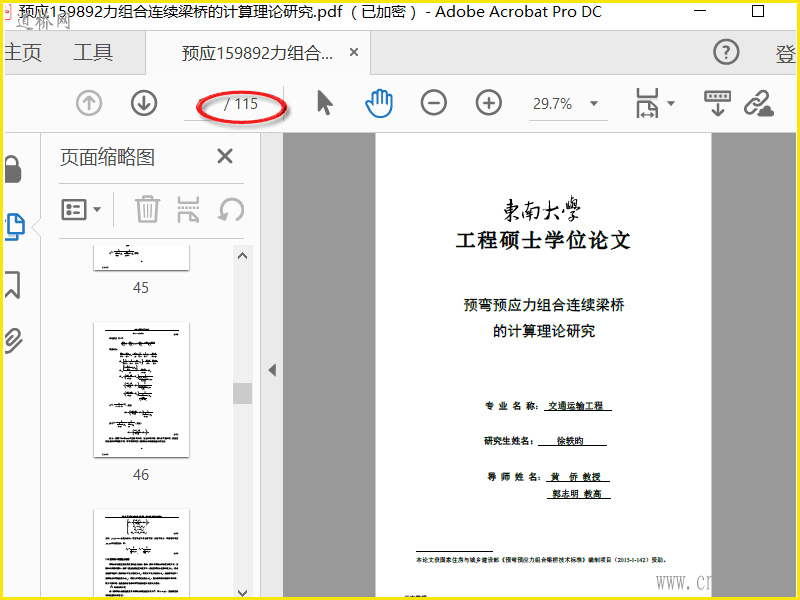Viewport: 800px width, 600px height.
Task: Open the Help question mark
Action: click(726, 52)
